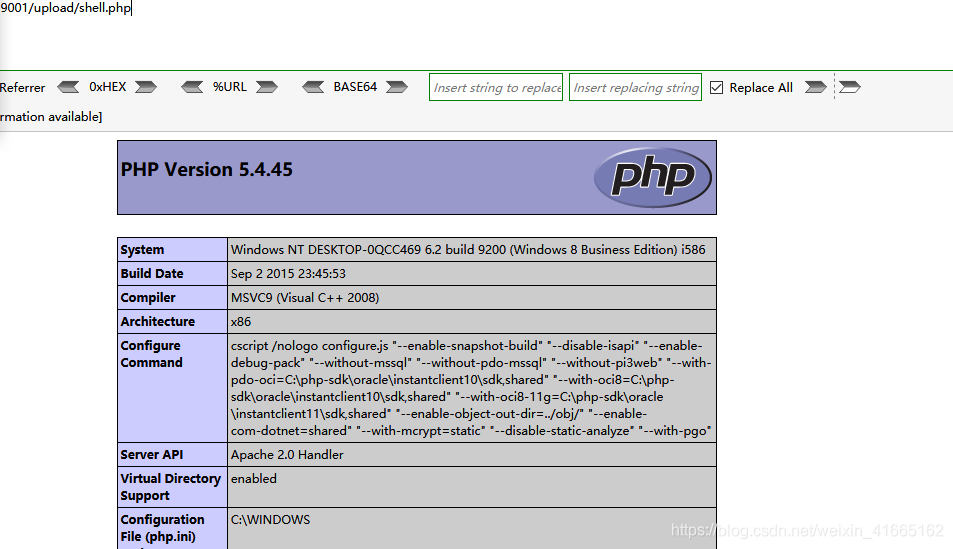
Task: Click the 'Windows NT DESKTOP-0QCC469' system value
Action: (x=468, y=249)
